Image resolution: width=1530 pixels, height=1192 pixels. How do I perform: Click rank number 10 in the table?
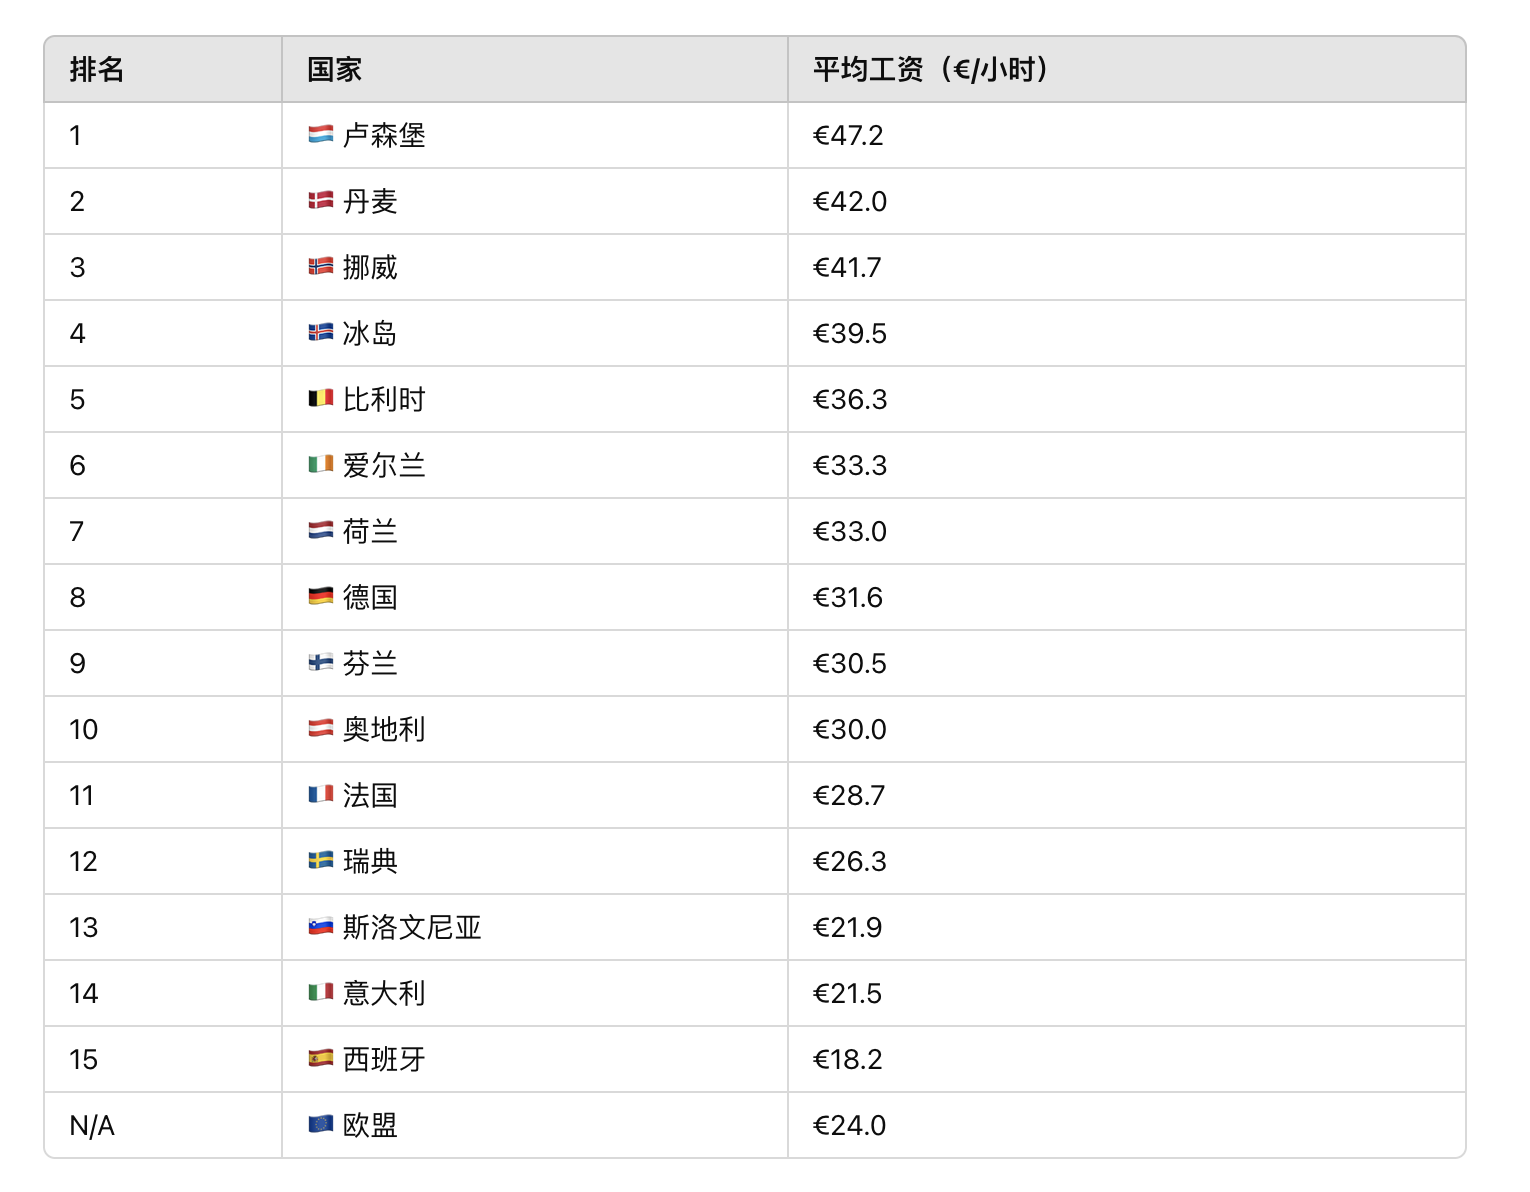coord(84,729)
